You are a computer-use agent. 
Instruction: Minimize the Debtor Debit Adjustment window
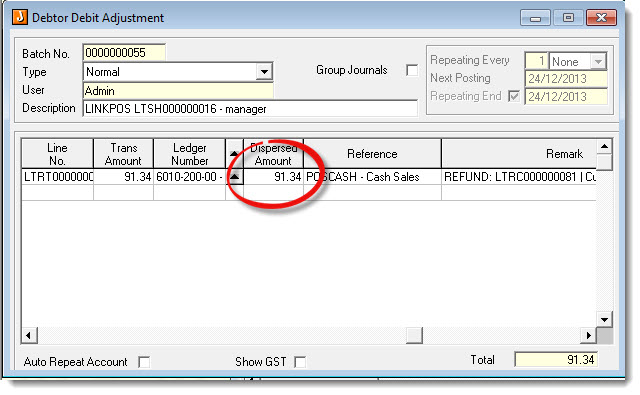(x=536, y=18)
